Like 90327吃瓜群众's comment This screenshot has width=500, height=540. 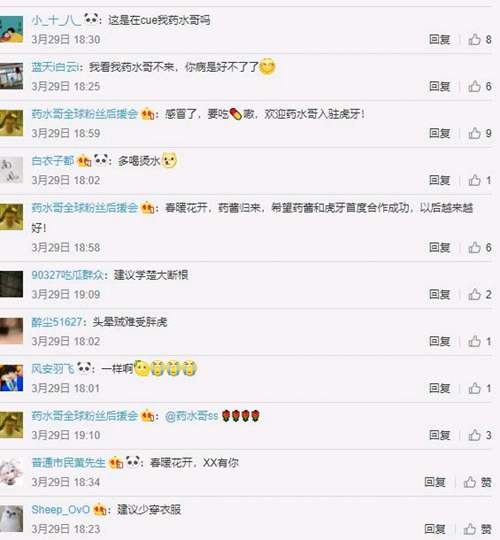click(x=480, y=294)
